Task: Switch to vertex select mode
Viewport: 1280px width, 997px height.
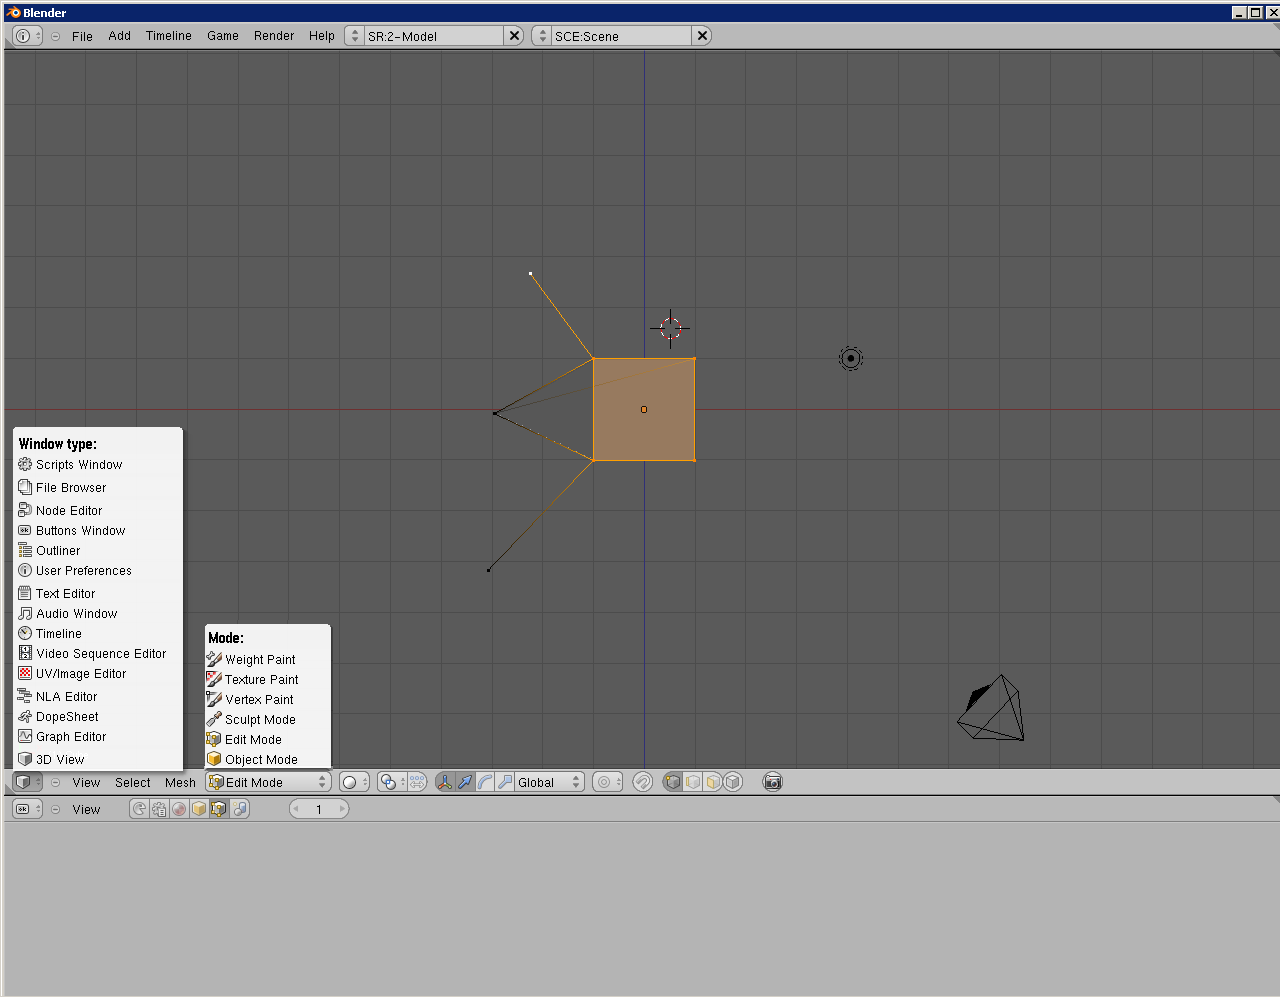Action: (x=673, y=782)
